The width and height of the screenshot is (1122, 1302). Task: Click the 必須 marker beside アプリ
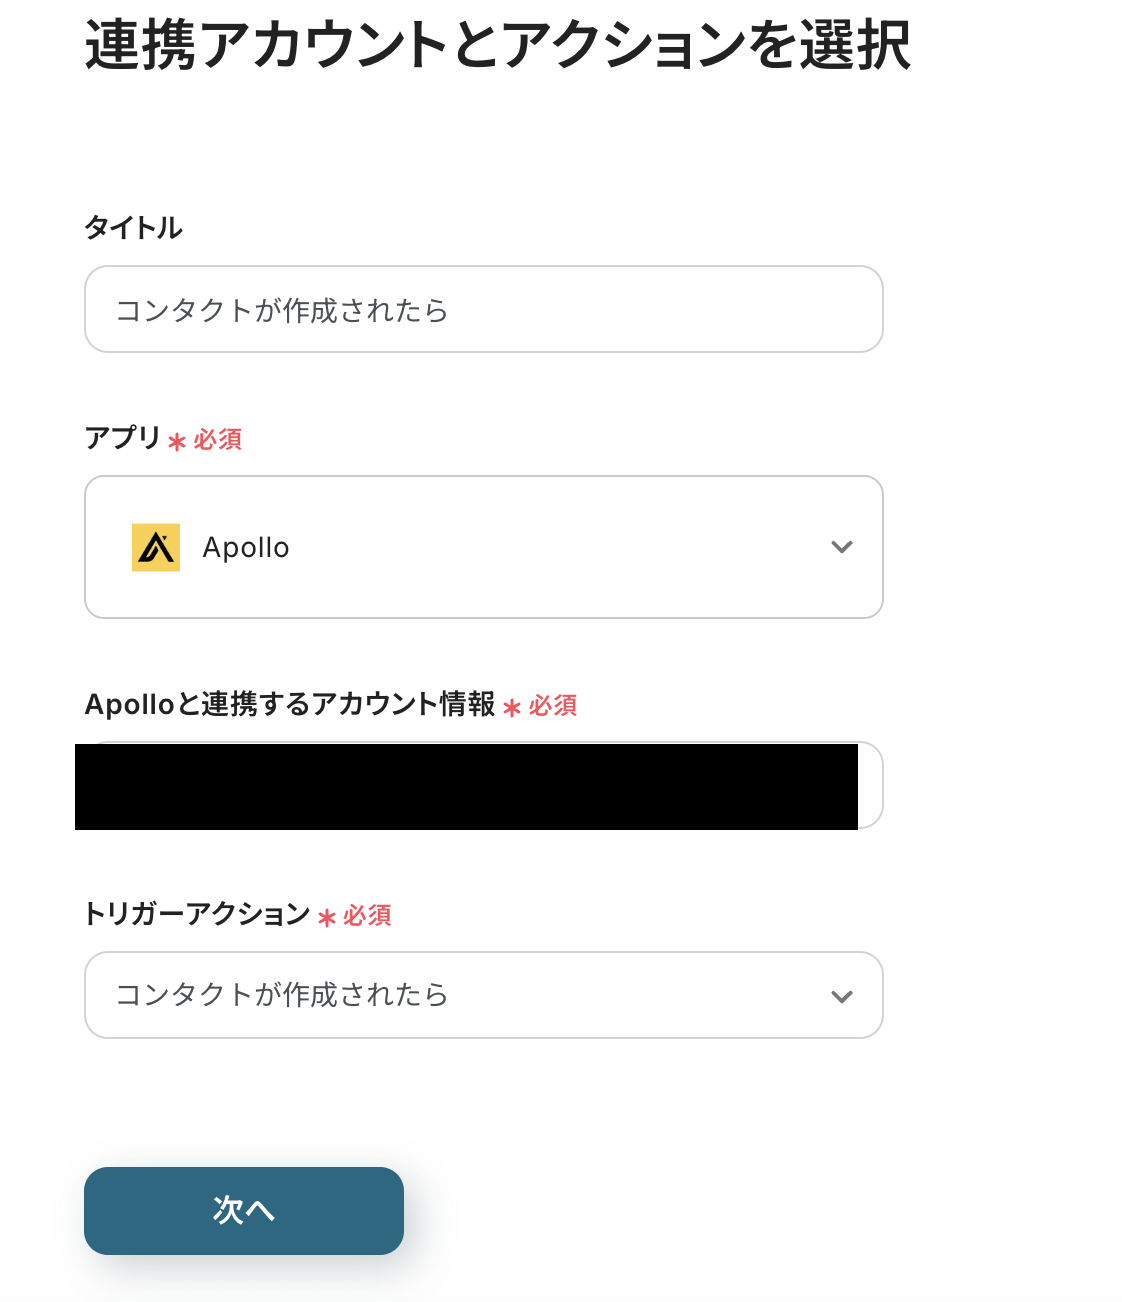(x=218, y=440)
